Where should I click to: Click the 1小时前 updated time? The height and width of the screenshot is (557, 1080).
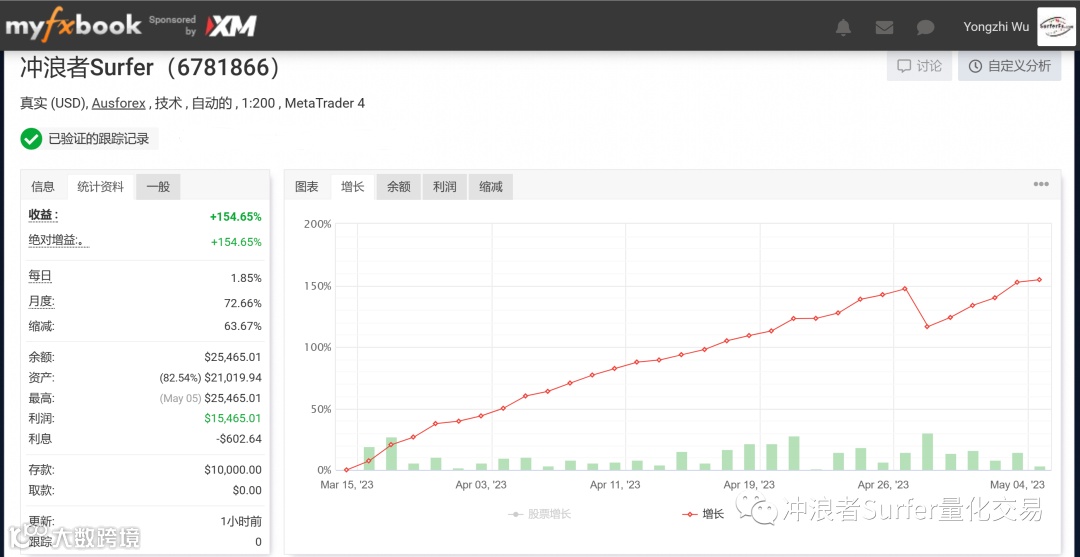(242, 521)
